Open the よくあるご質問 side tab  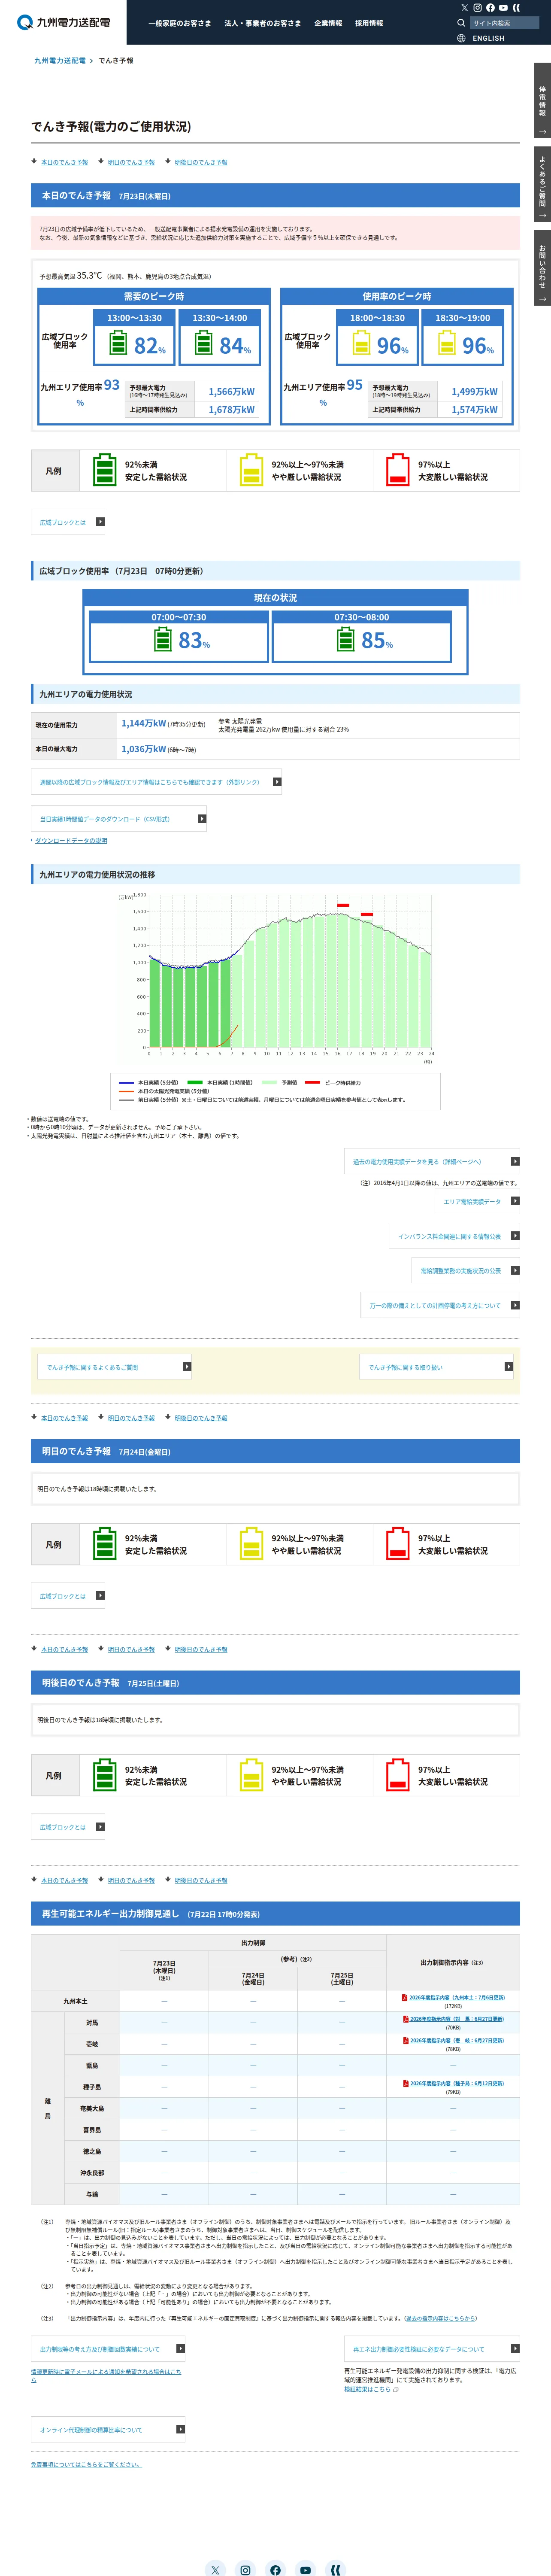(x=542, y=184)
